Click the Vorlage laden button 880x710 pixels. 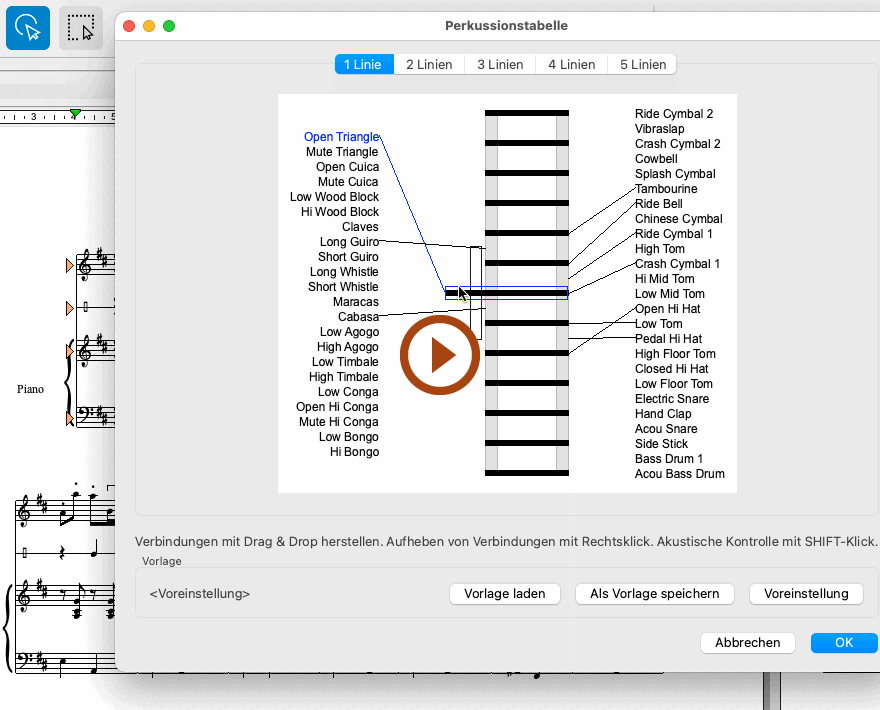click(x=504, y=593)
